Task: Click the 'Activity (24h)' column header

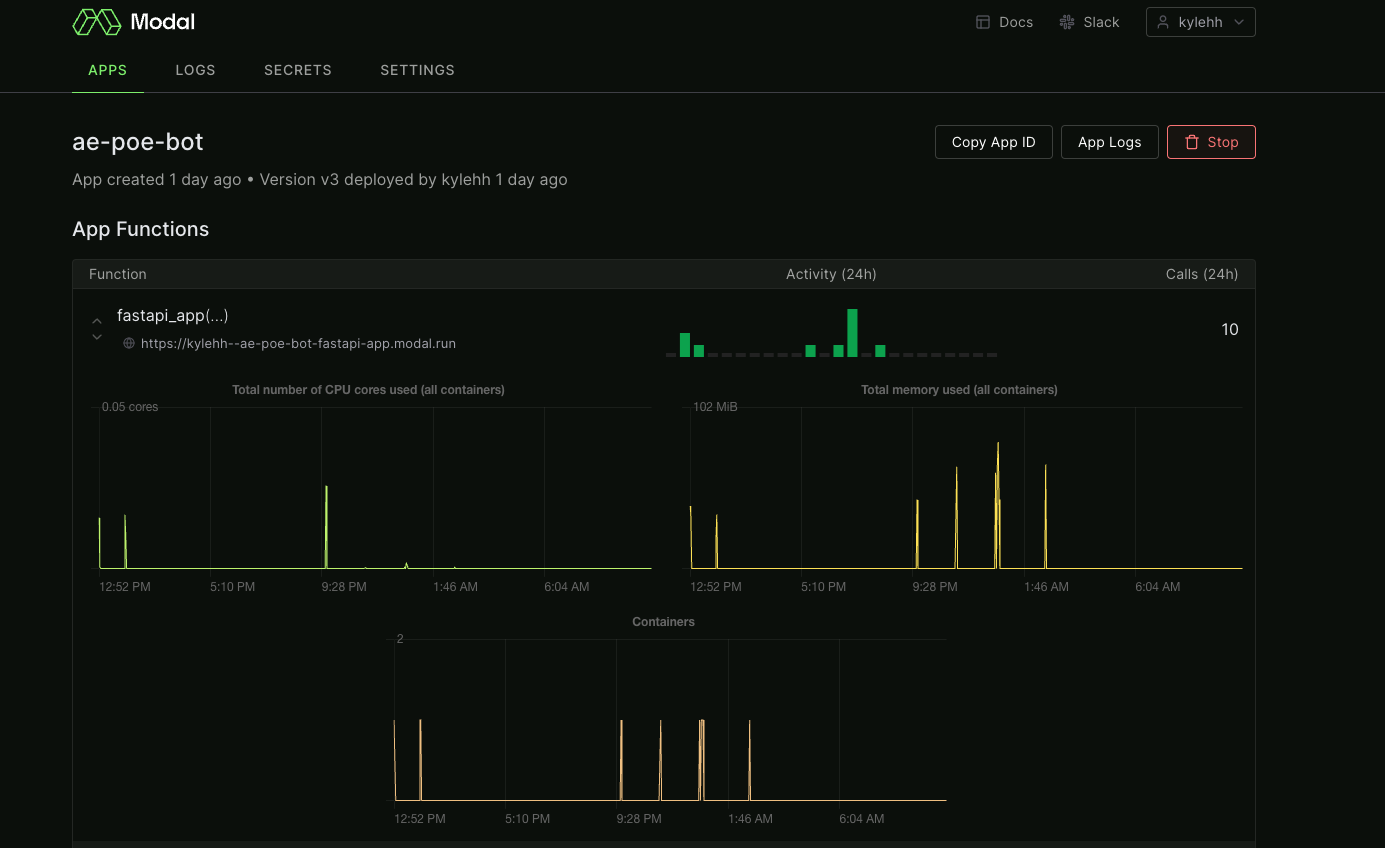Action: tap(831, 274)
